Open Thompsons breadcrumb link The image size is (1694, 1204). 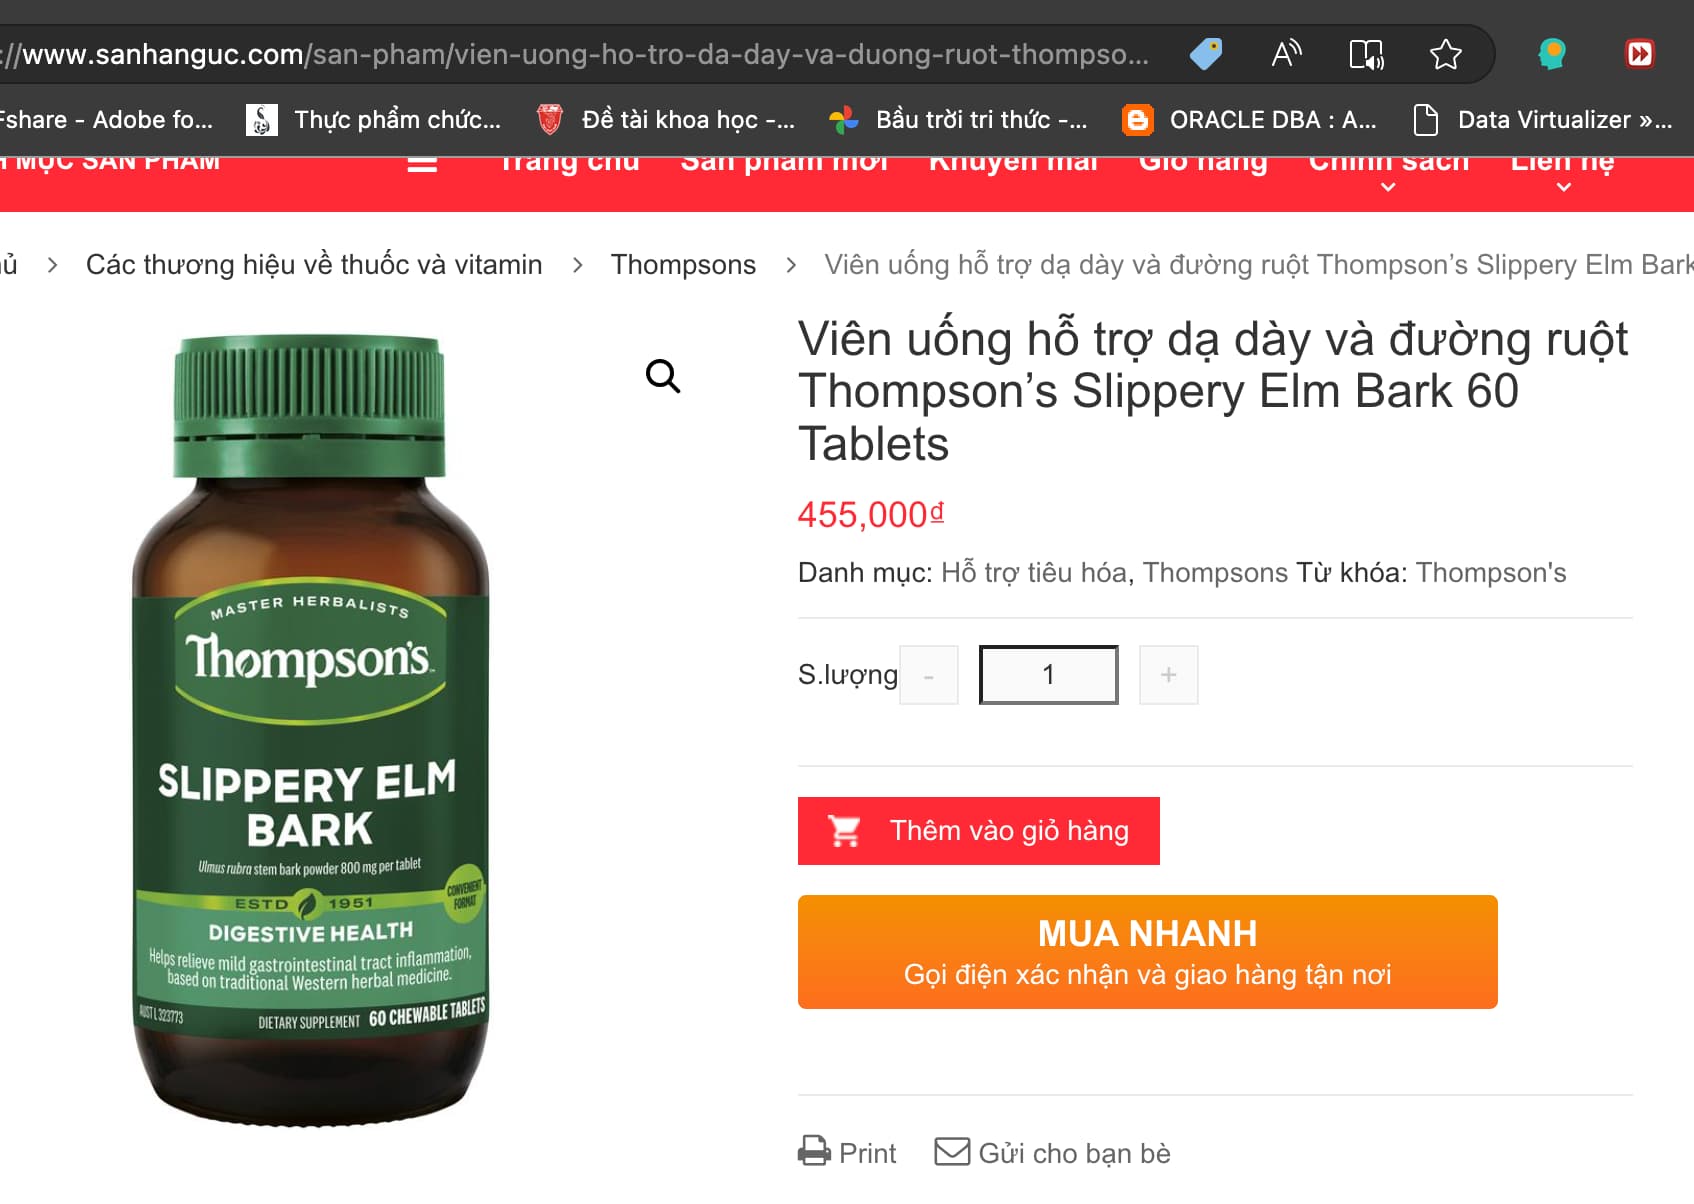(683, 265)
